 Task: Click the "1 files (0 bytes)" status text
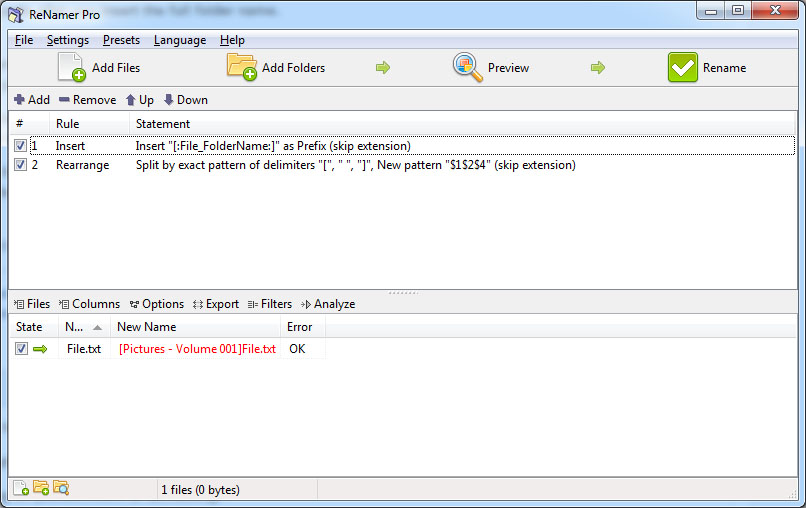point(200,490)
